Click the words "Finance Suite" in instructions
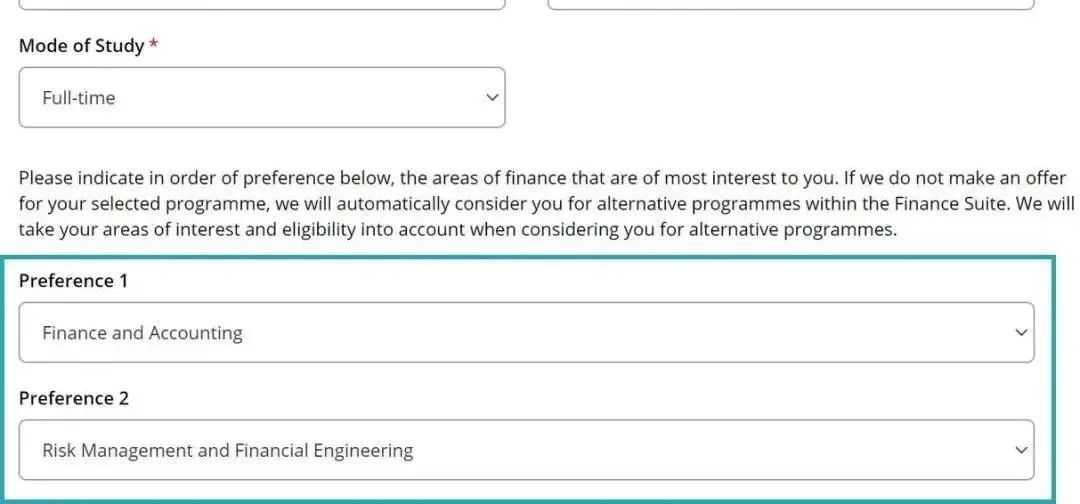The height and width of the screenshot is (504, 1080). [965, 203]
